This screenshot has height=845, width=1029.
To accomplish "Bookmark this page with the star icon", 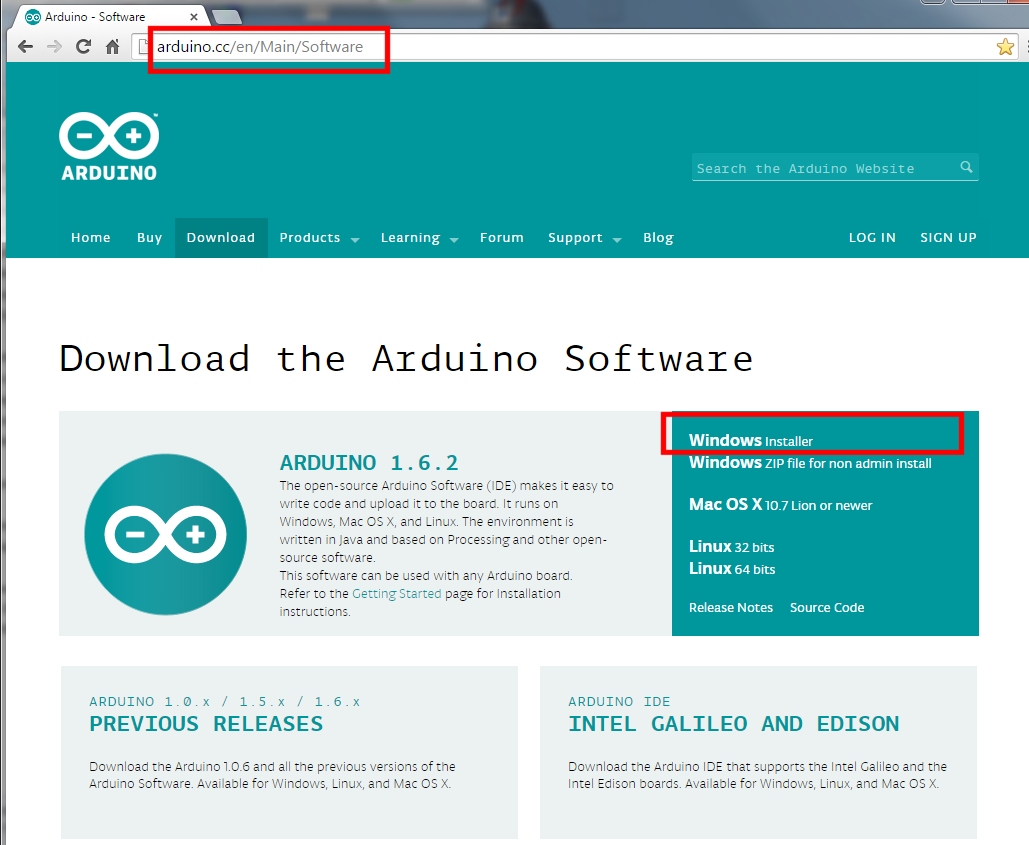I will pyautogui.click(x=1005, y=47).
